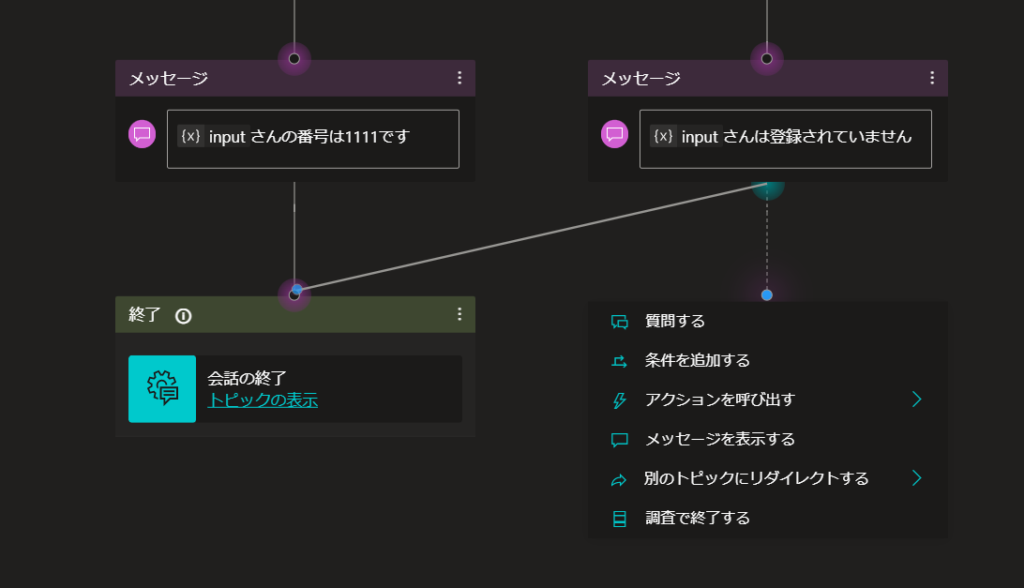Expand アクションを呼び出す submenu chevron

click(x=917, y=399)
